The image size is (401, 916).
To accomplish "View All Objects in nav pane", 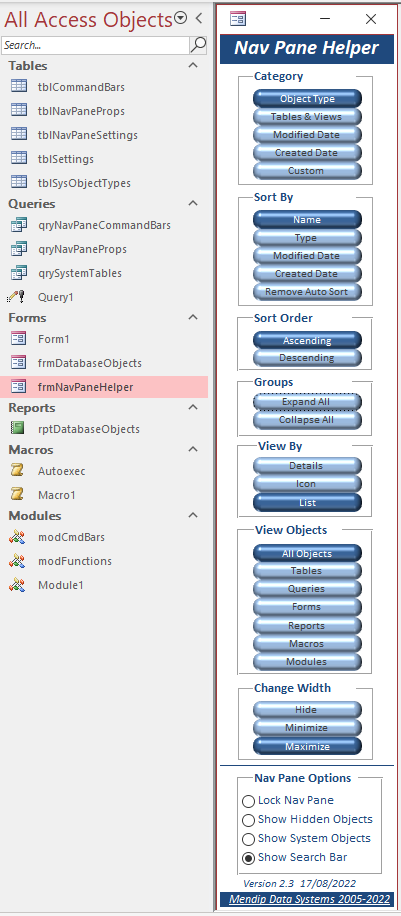I will (307, 553).
